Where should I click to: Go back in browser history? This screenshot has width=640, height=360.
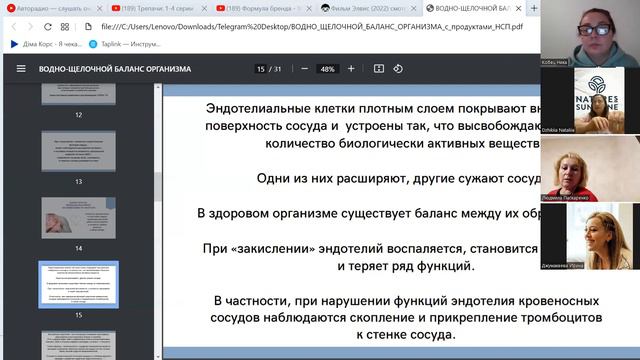pos(14,27)
